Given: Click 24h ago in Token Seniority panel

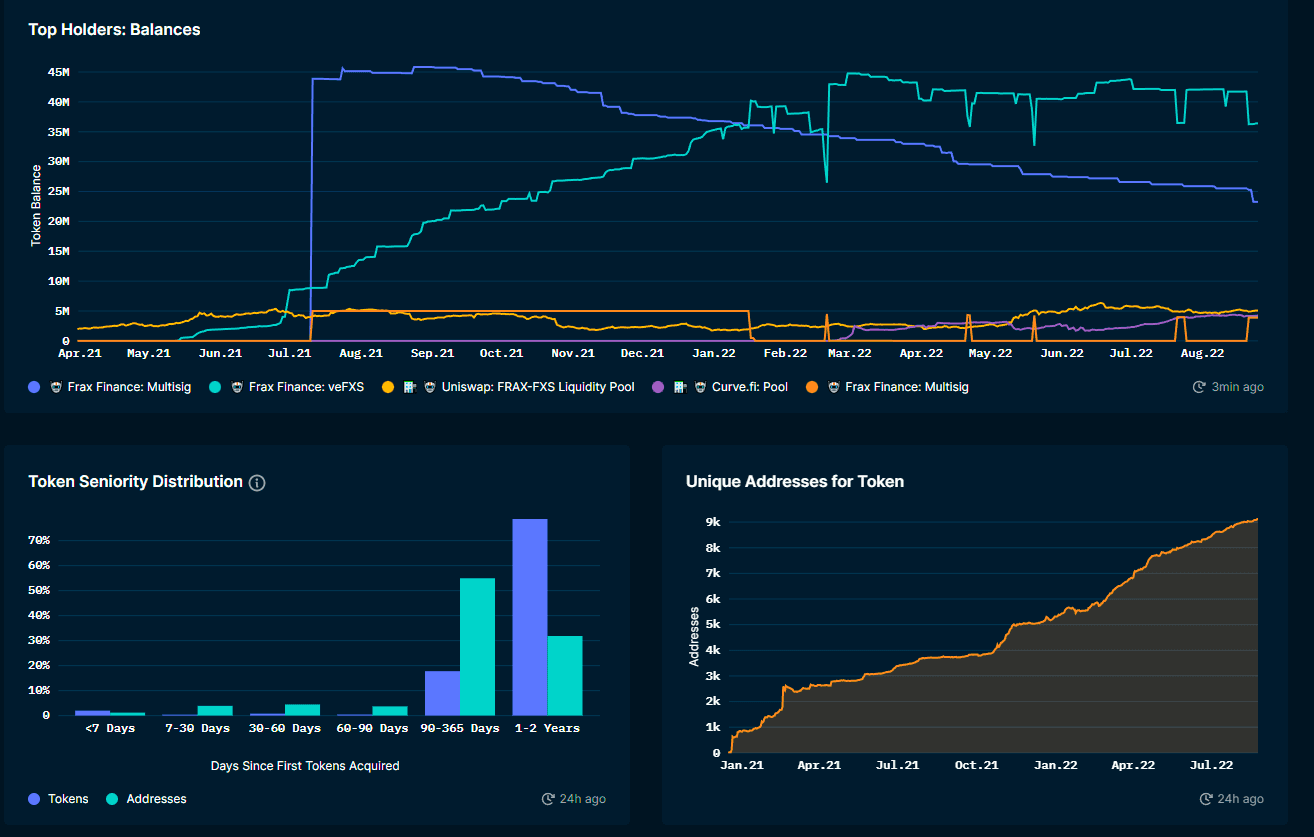Looking at the screenshot, I should [582, 799].
